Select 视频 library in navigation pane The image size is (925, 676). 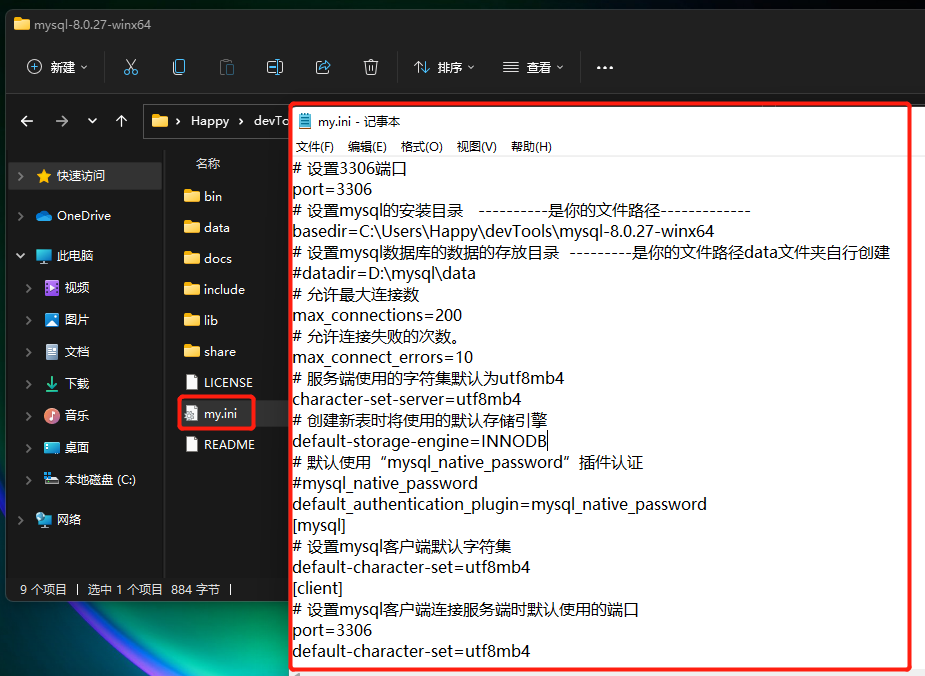67,288
